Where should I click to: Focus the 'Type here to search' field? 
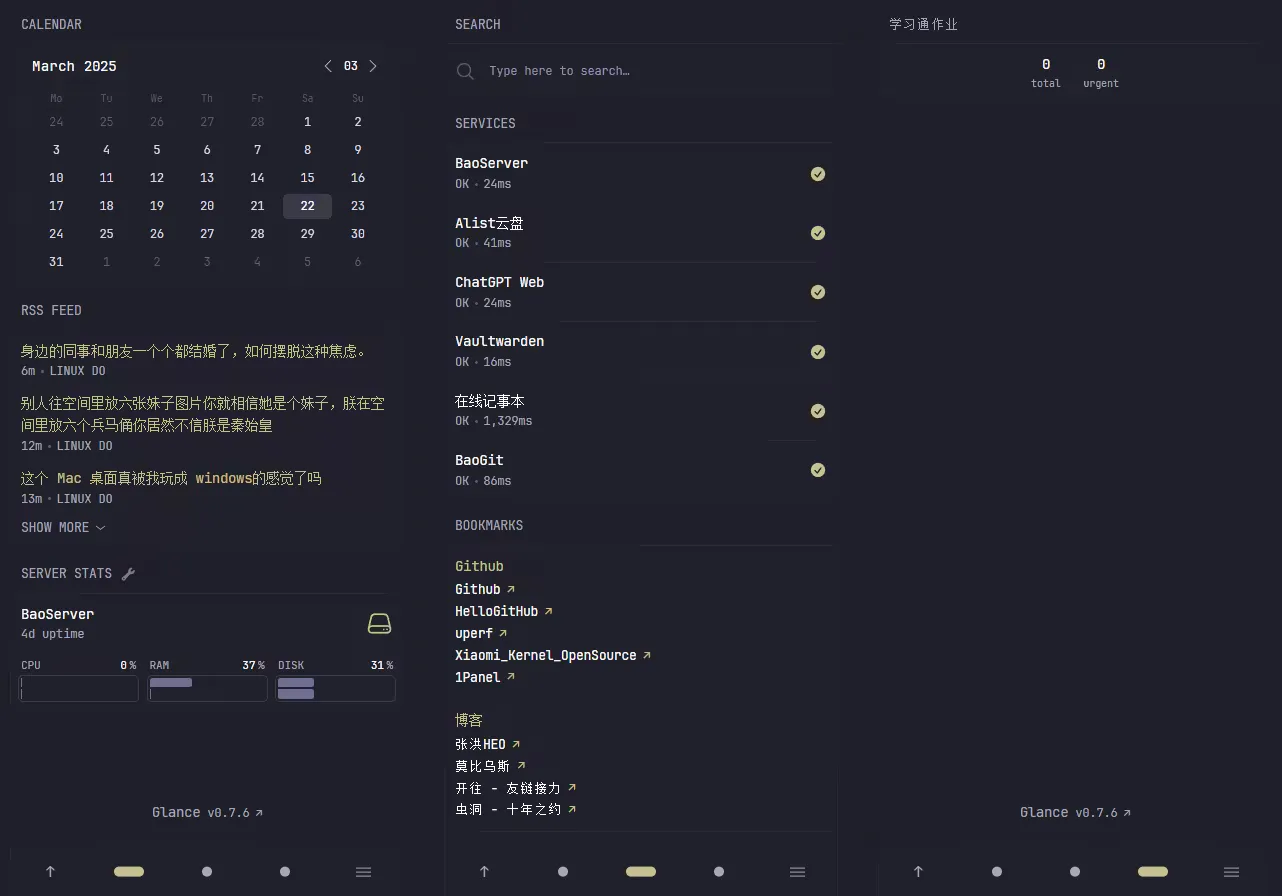pyautogui.click(x=640, y=71)
